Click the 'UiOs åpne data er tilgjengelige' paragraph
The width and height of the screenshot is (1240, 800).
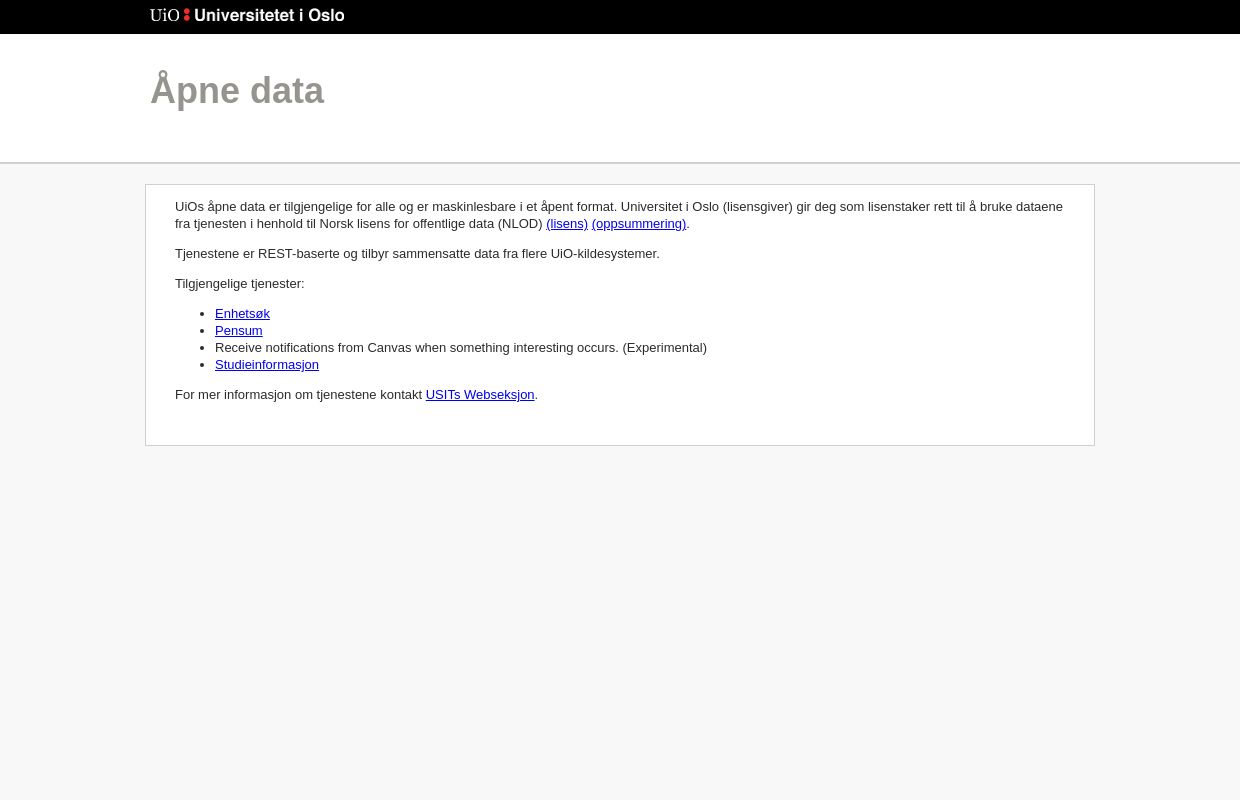[x=619, y=215]
